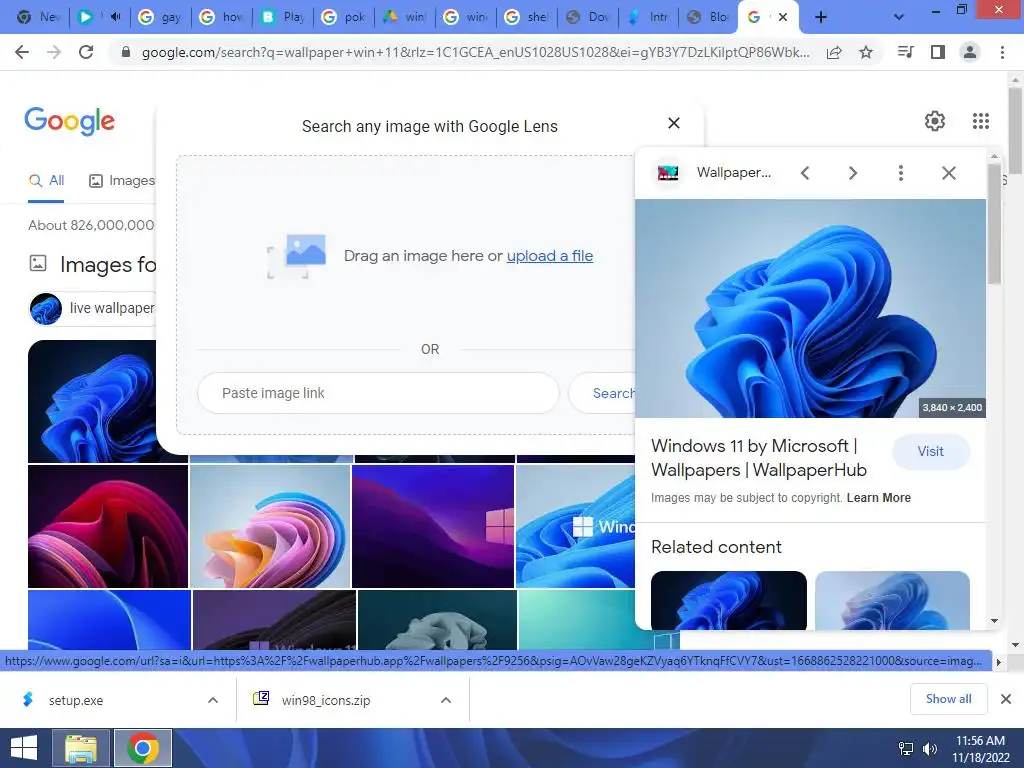Screen dimensions: 1024x768
Task: Close the downloads bar
Action: pos(1006,699)
